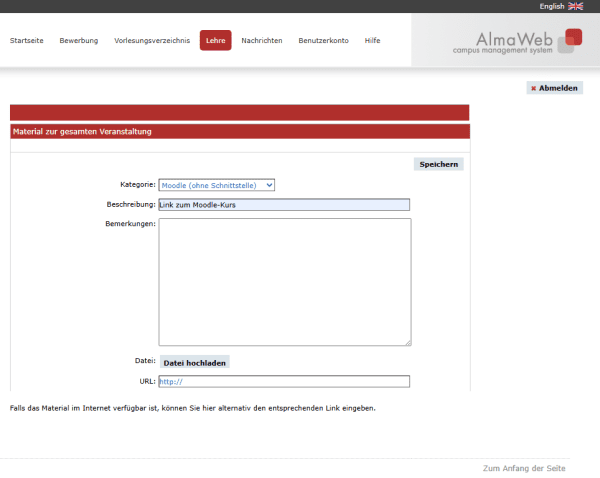Screen dimensions: 600x478
Task: Click the UK flag language icon
Action: point(576,6)
